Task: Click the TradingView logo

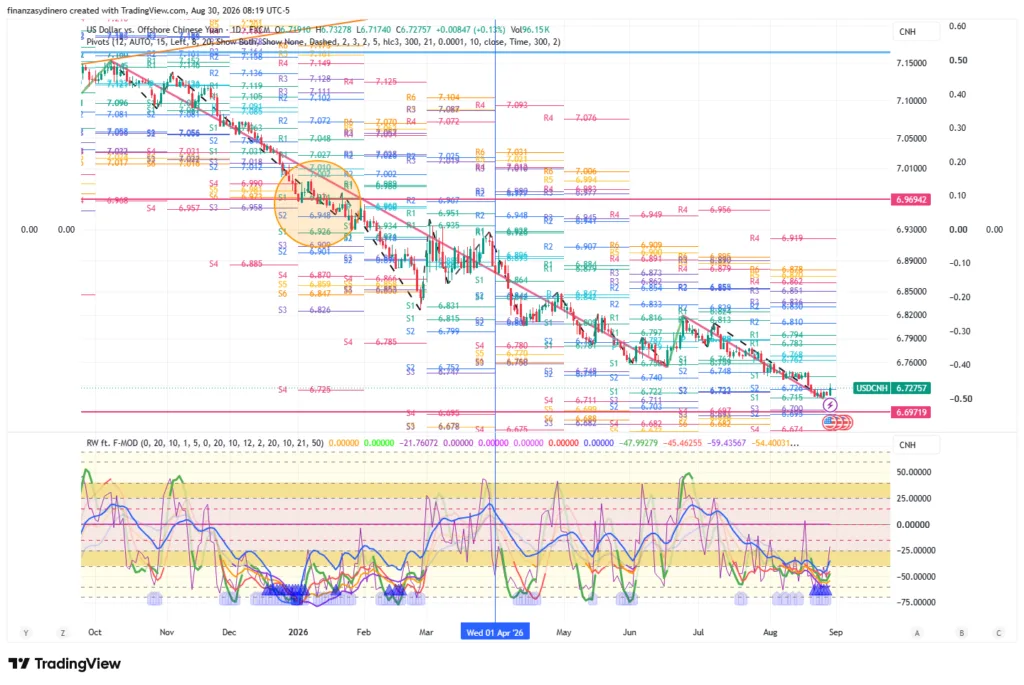Action: click(x=65, y=663)
